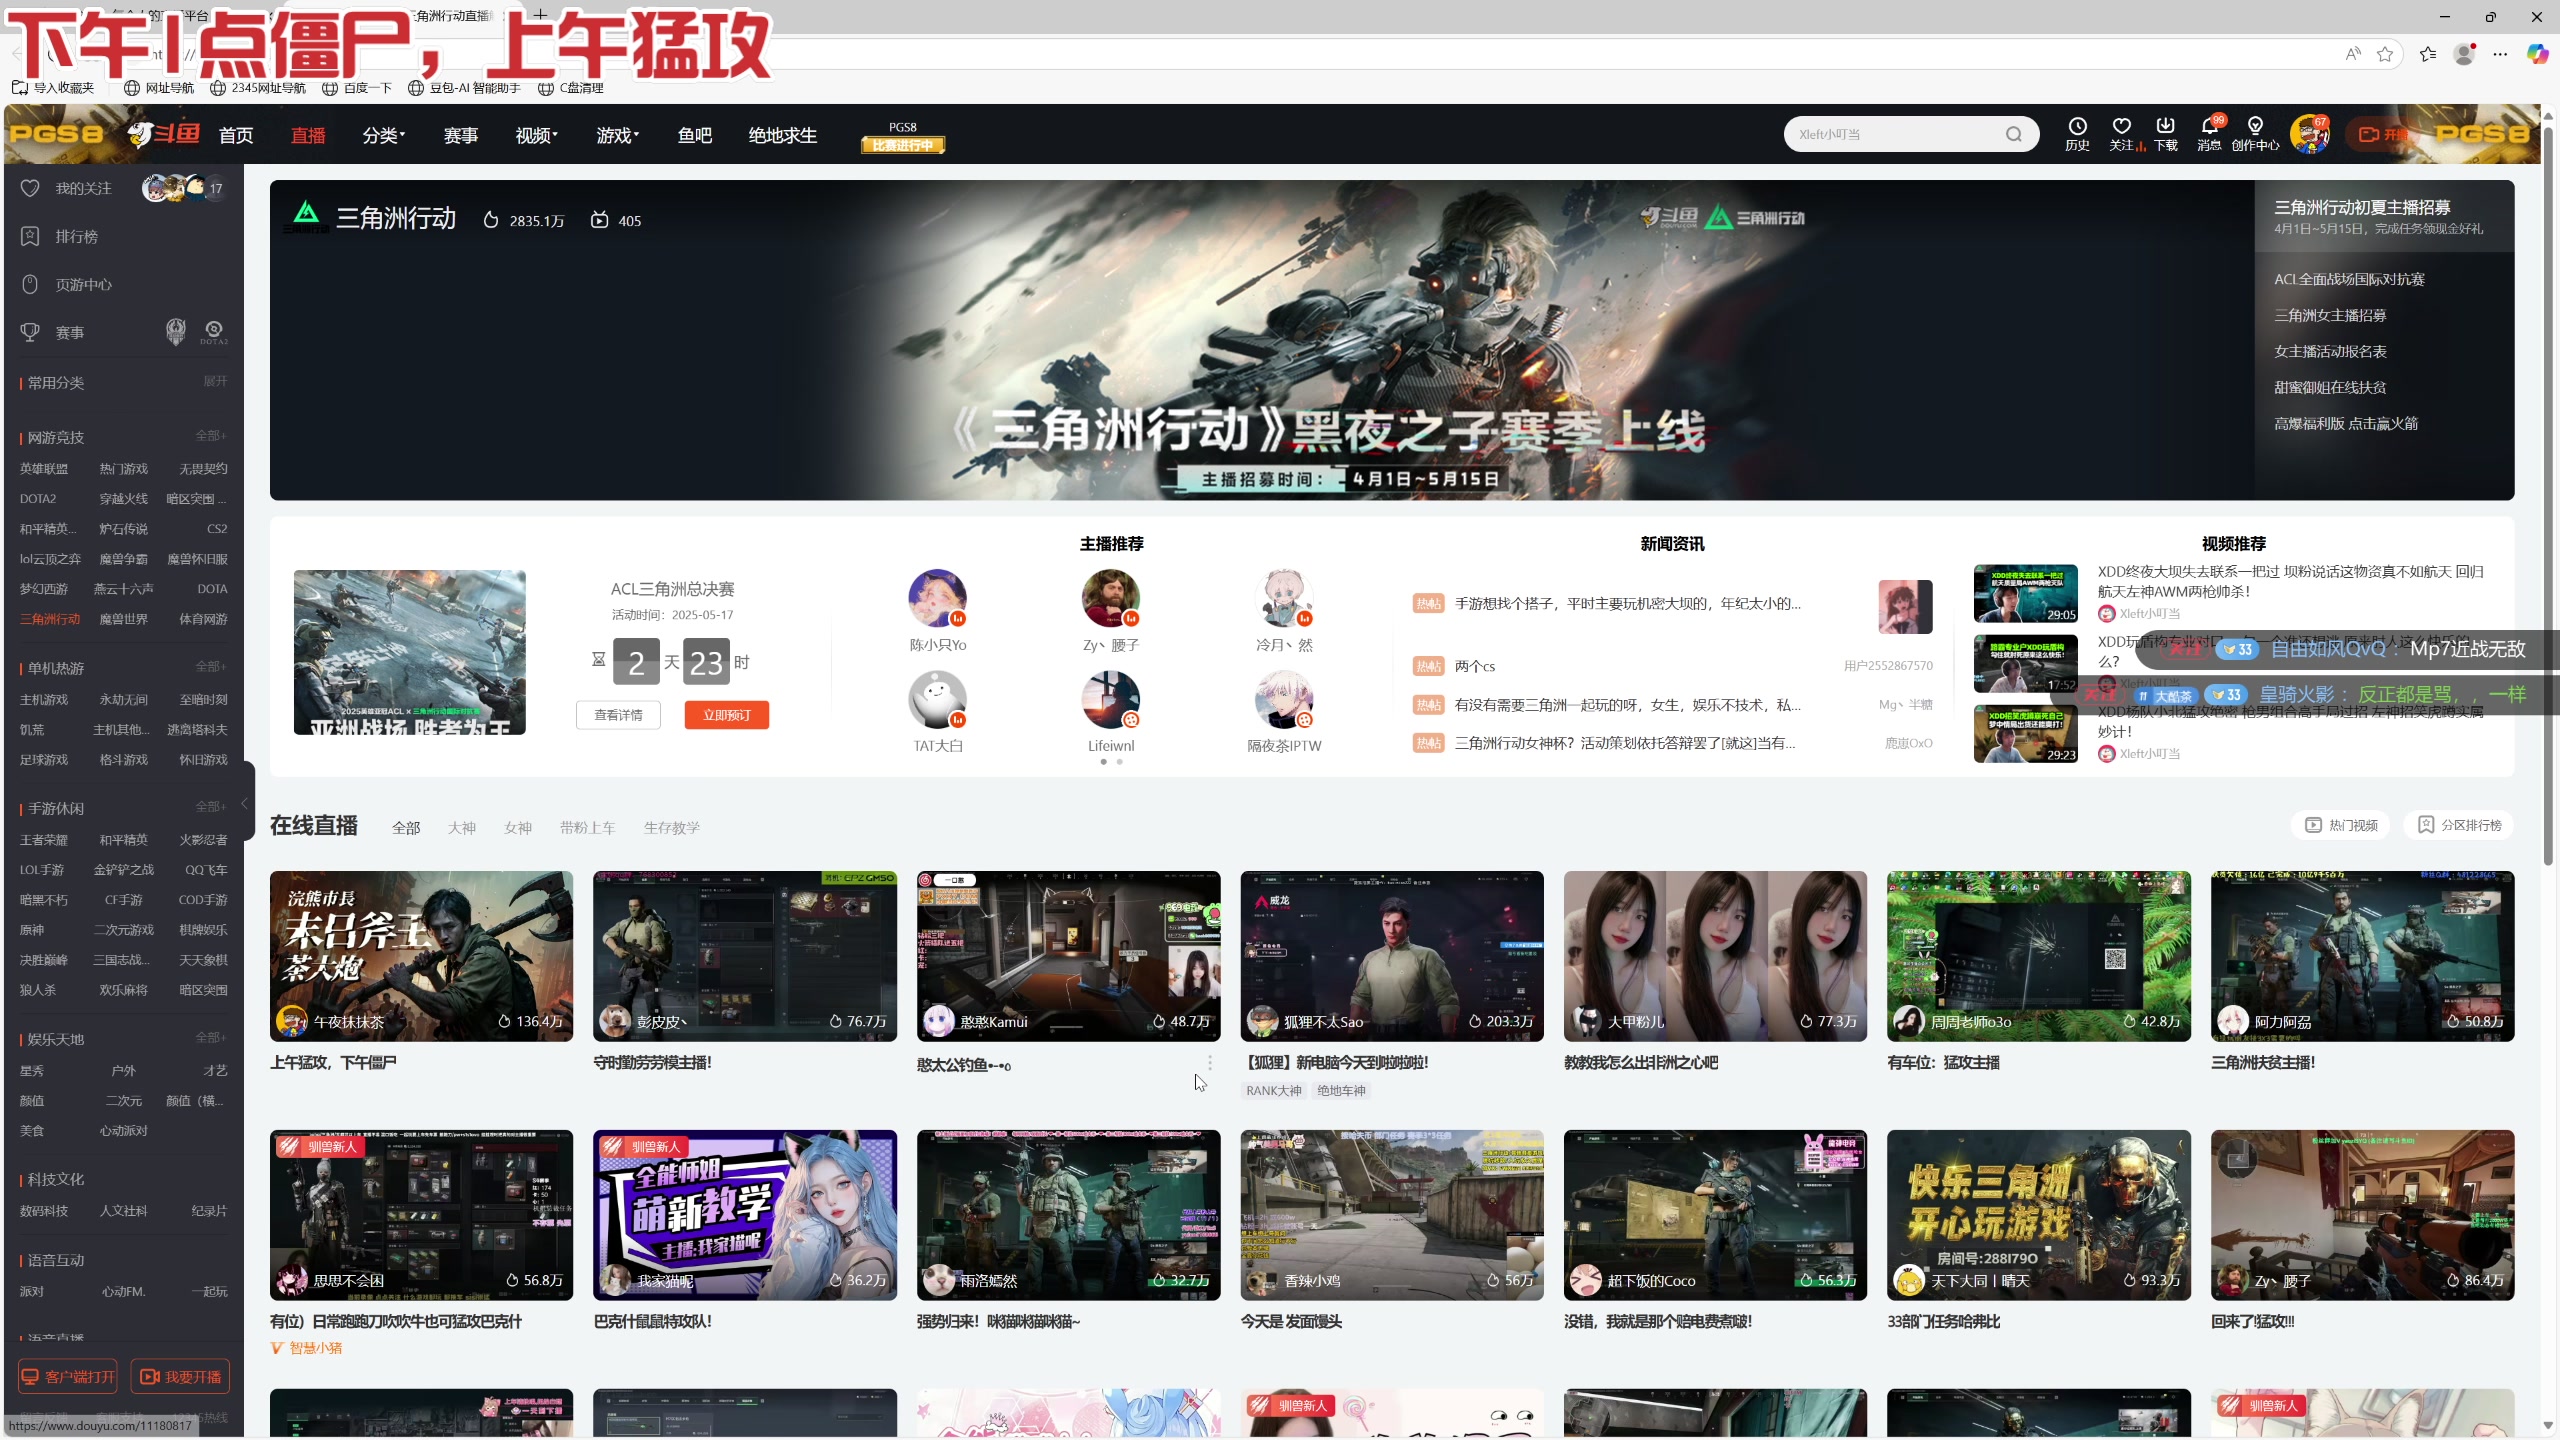Open the 游戏 dropdown in navigation
The height and width of the screenshot is (1440, 2560).
pos(617,135)
